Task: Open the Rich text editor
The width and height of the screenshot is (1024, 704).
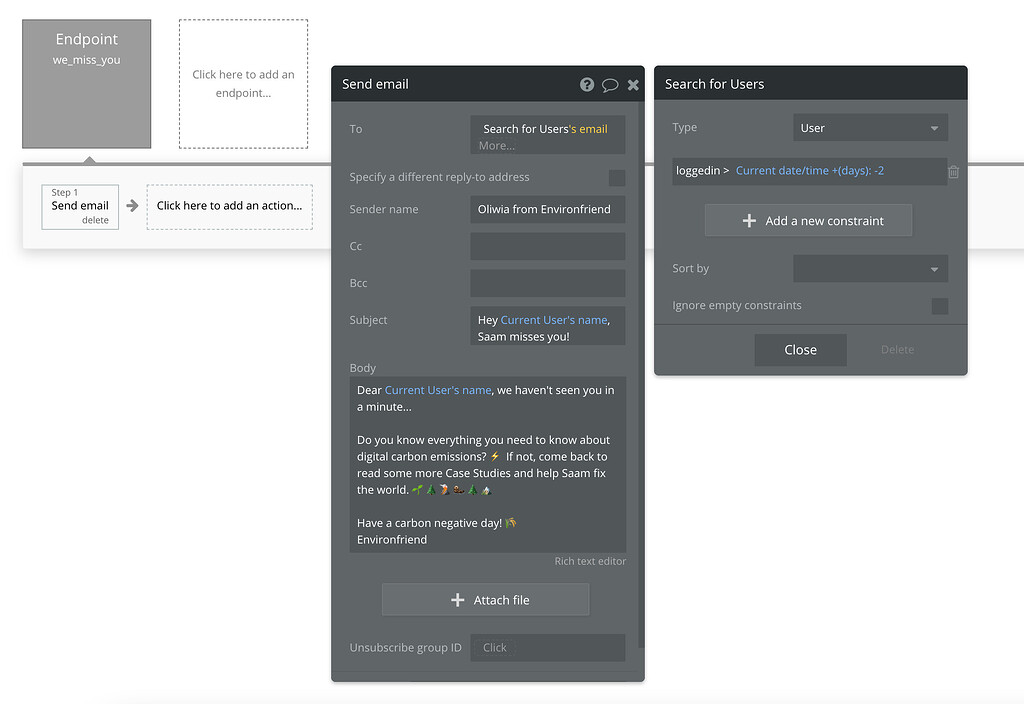Action: [590, 561]
